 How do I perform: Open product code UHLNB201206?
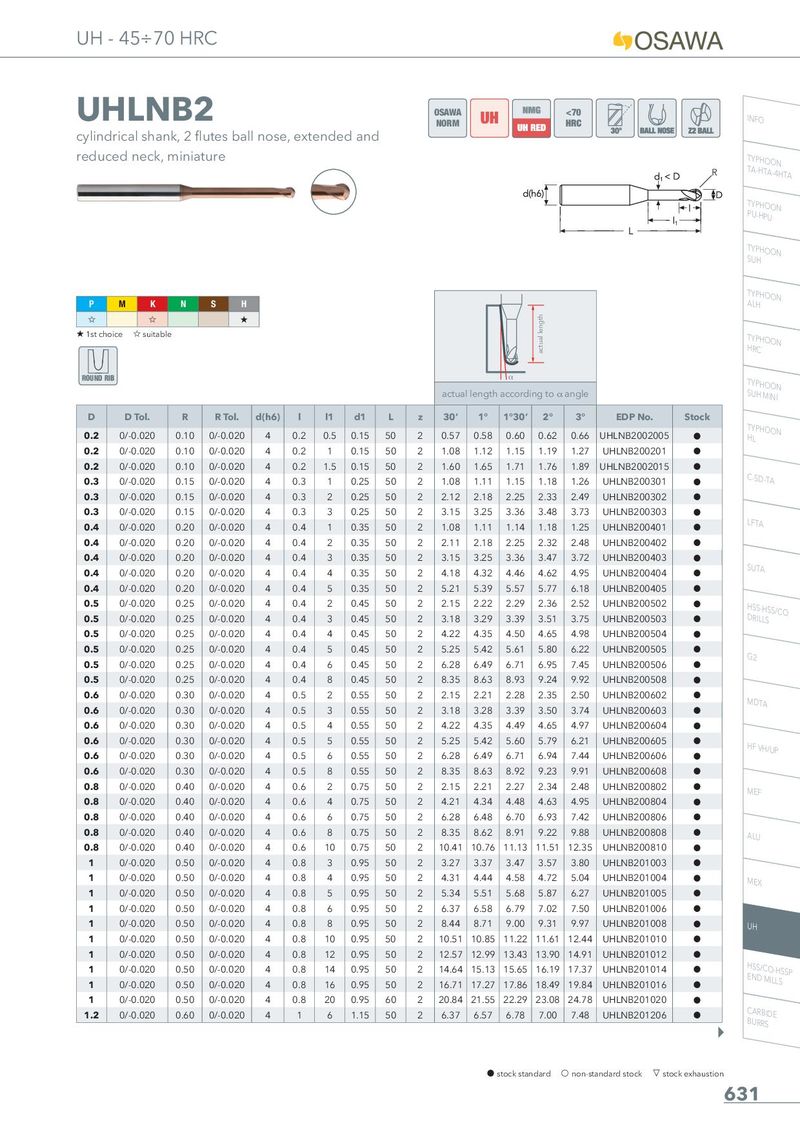[x=635, y=1015]
